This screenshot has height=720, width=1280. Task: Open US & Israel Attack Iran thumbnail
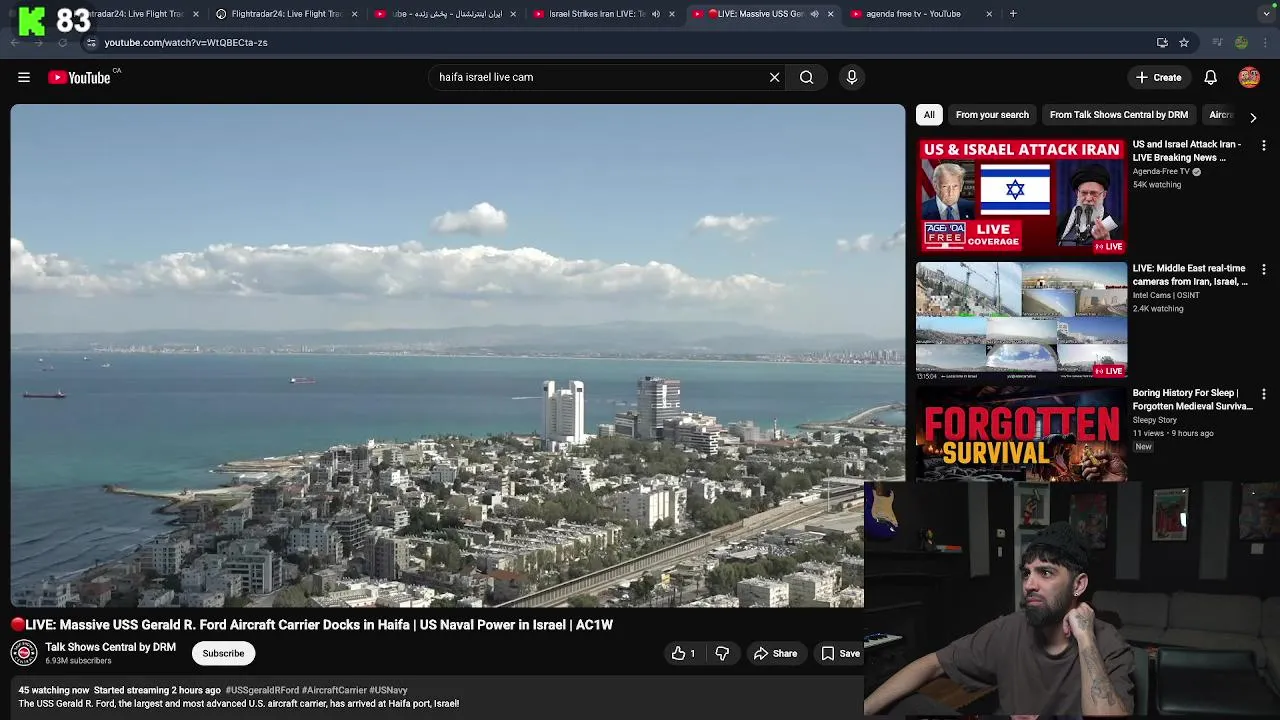pos(1021,196)
